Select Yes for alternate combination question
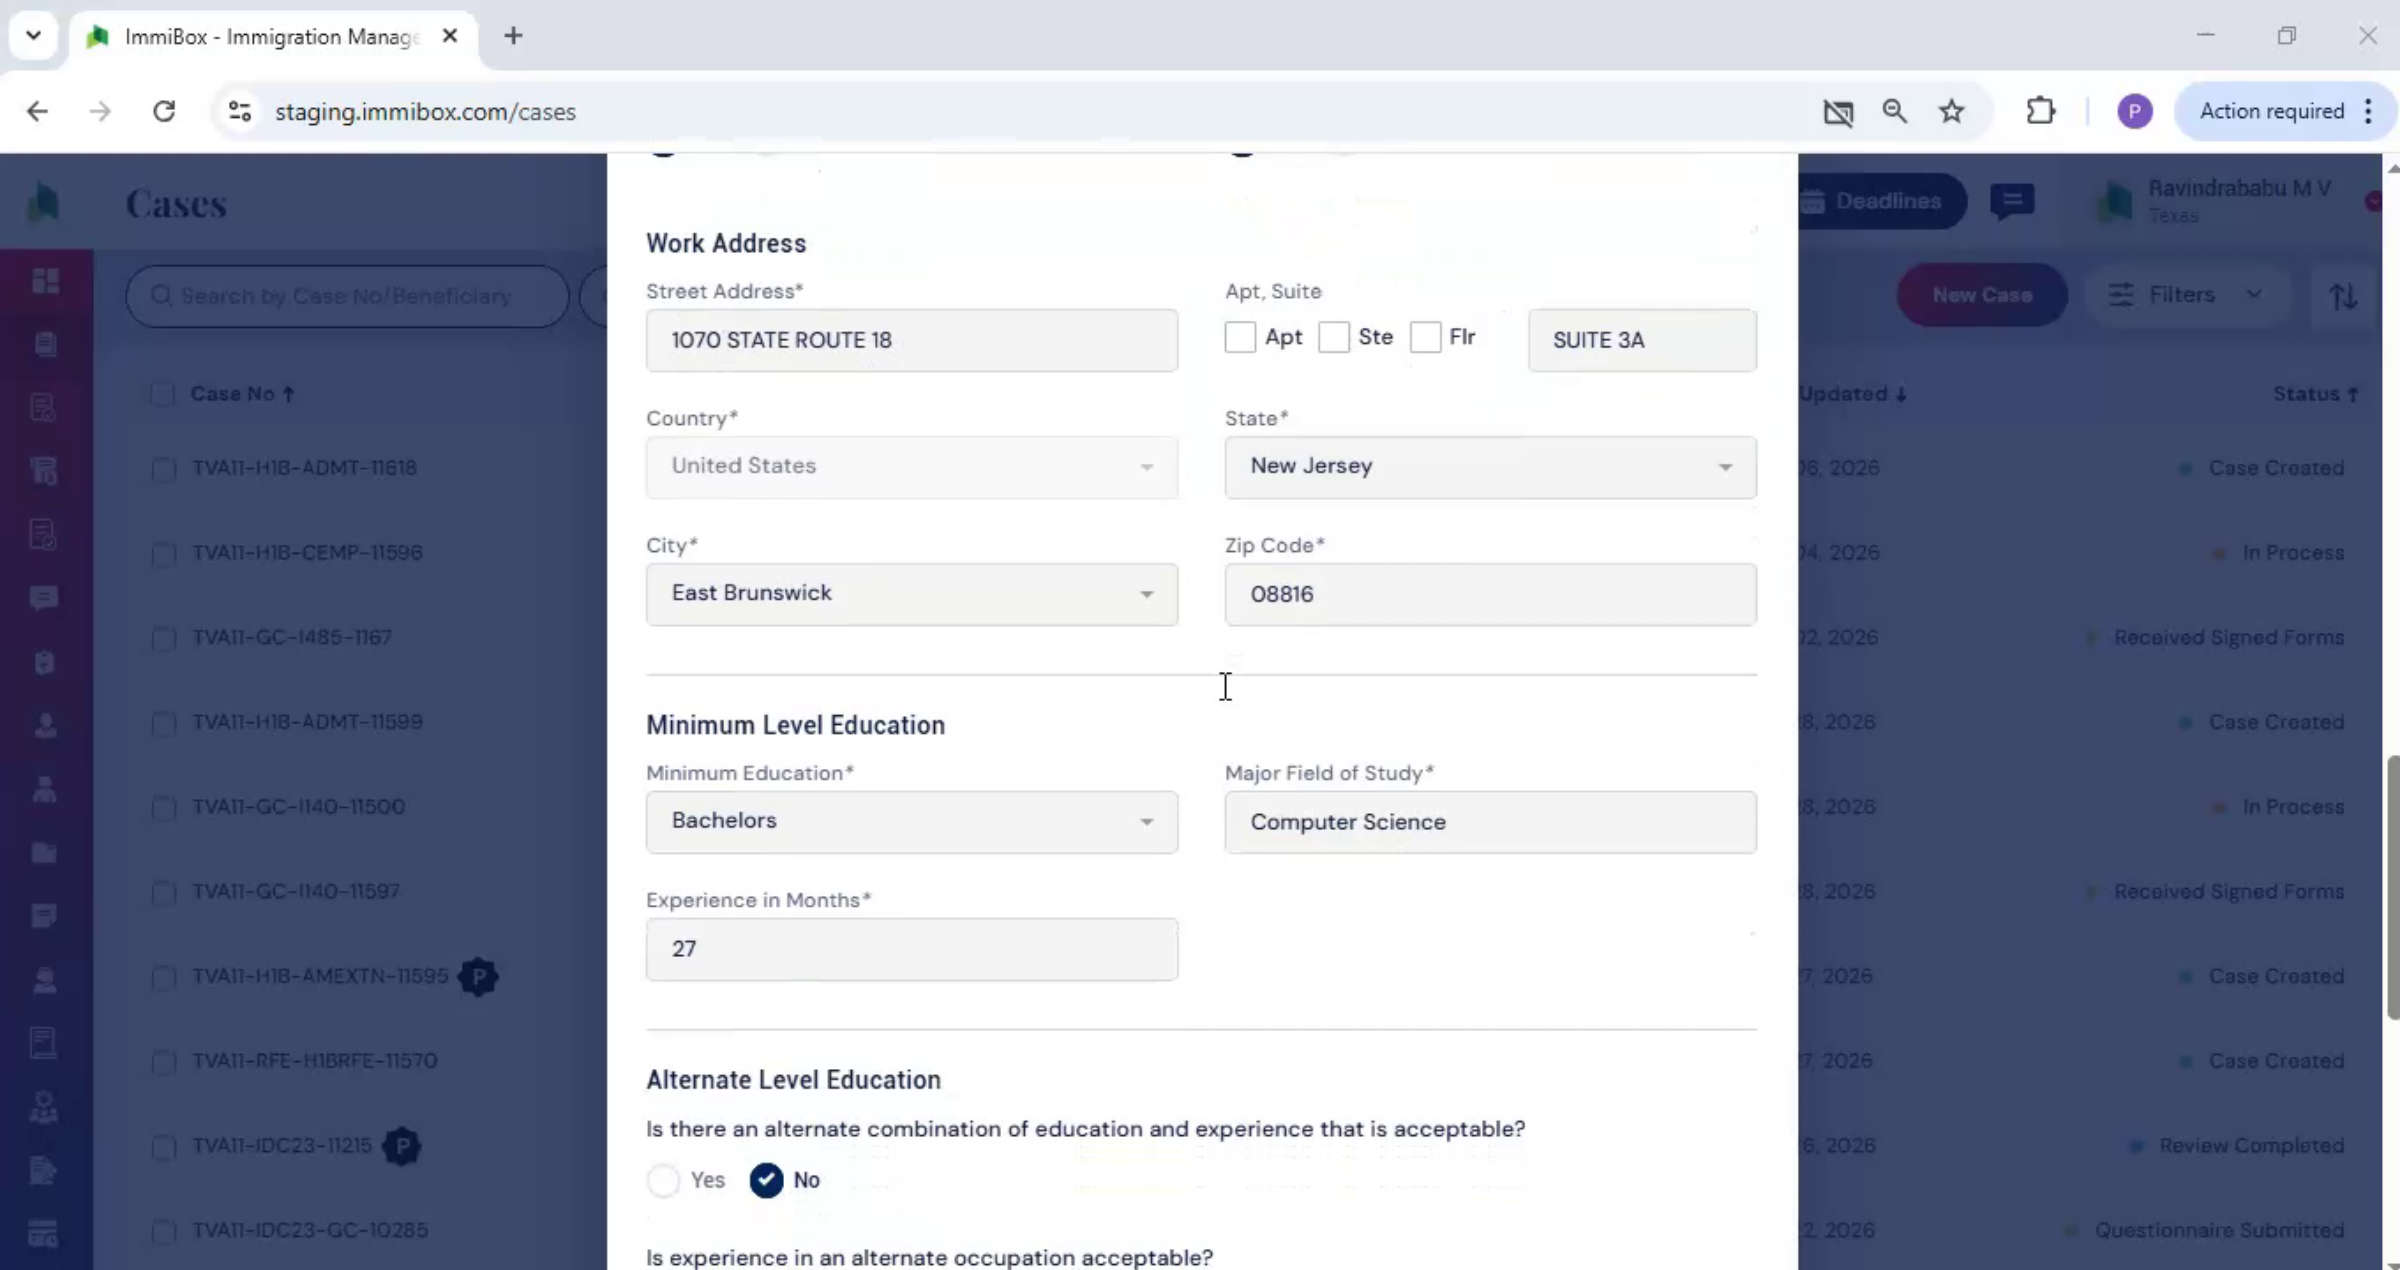The image size is (2400, 1270). [663, 1180]
